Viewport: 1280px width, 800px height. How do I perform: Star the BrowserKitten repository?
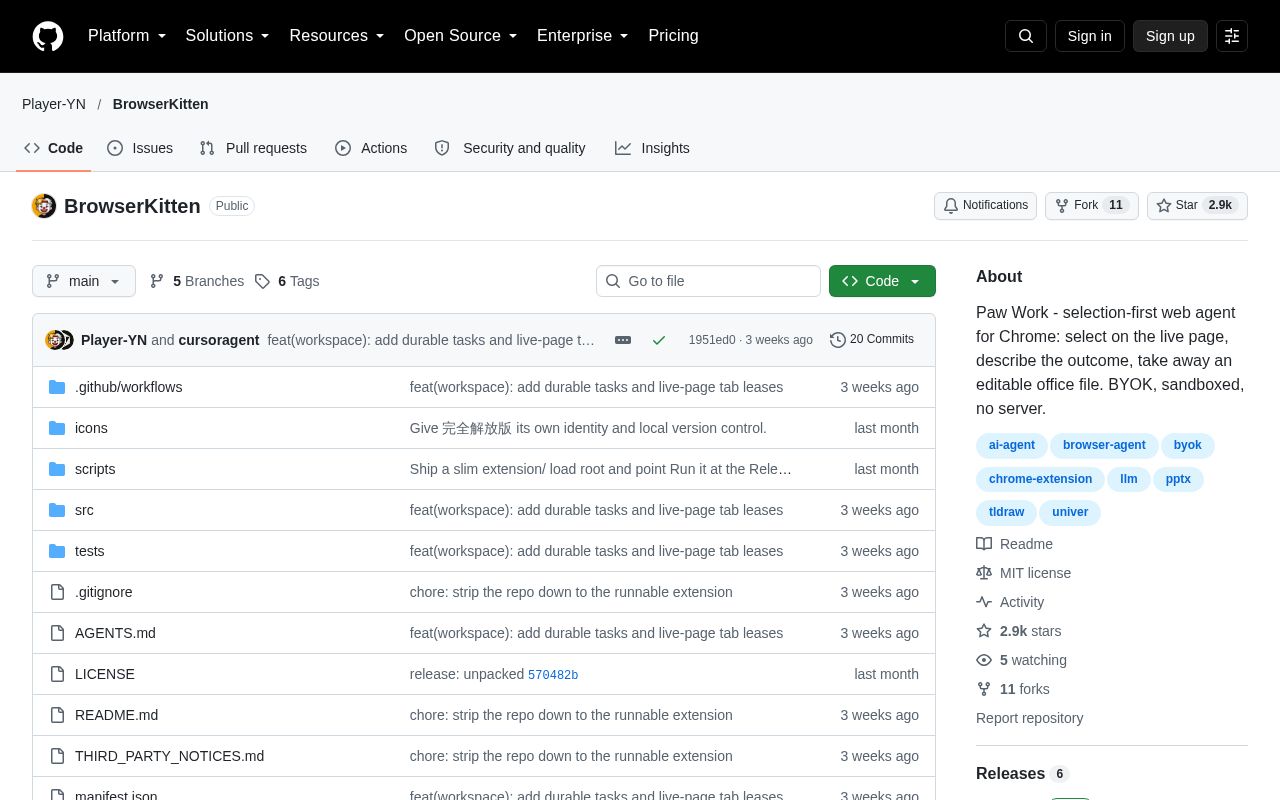click(x=1197, y=206)
